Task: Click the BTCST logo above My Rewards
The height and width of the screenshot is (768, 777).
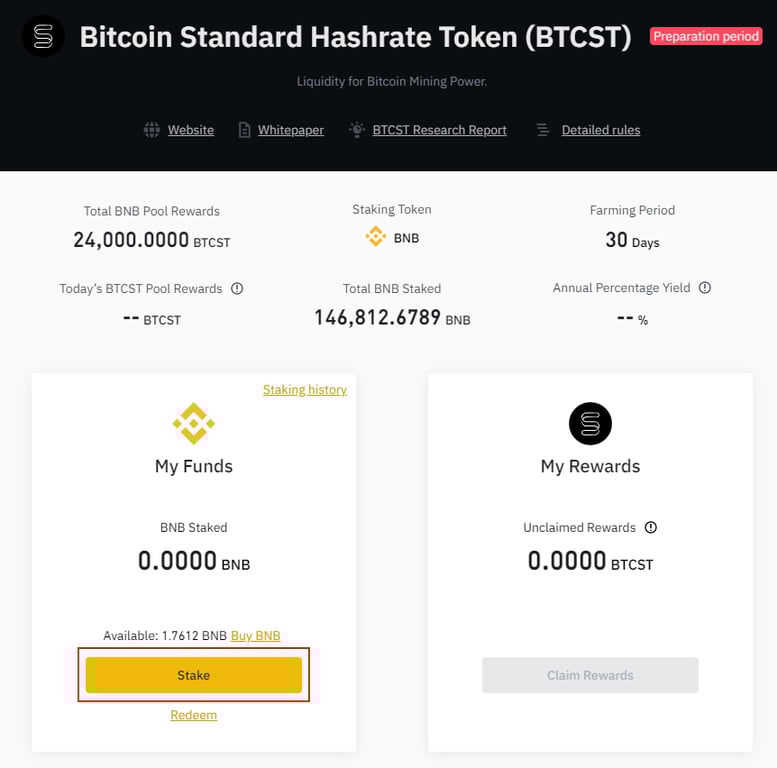Action: (590, 423)
